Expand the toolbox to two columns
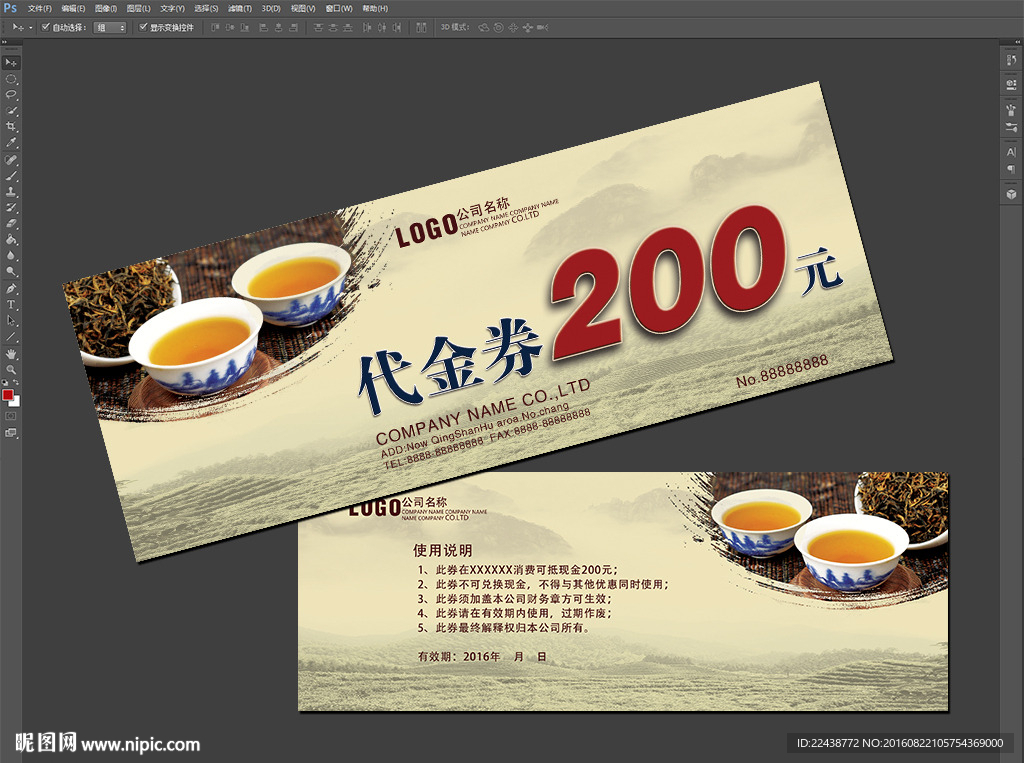The width and height of the screenshot is (1024, 763). tap(5, 42)
